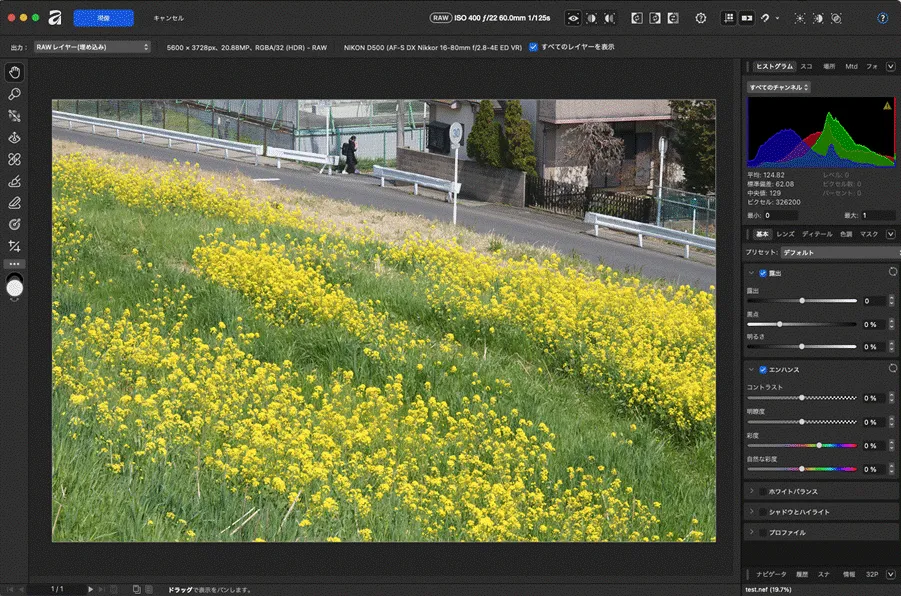The height and width of the screenshot is (596, 901).
Task: Select the Zoom tool in the left toolbar
Action: (x=14, y=94)
